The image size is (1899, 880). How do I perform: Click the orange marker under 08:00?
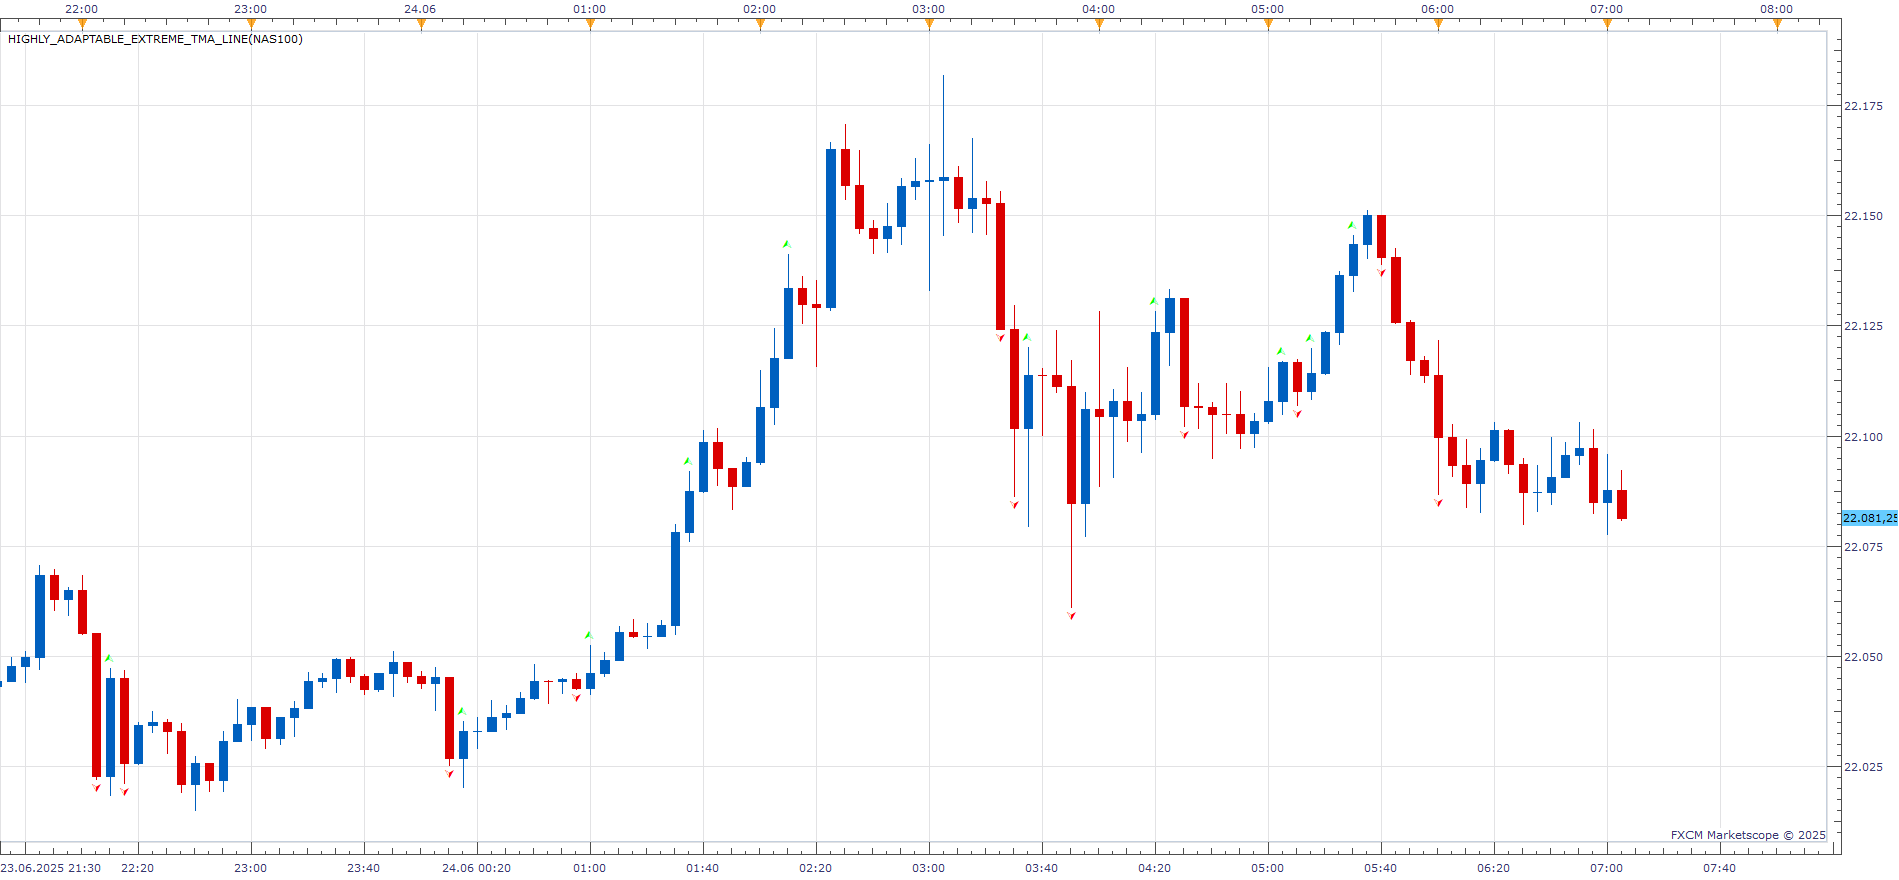tap(1777, 24)
